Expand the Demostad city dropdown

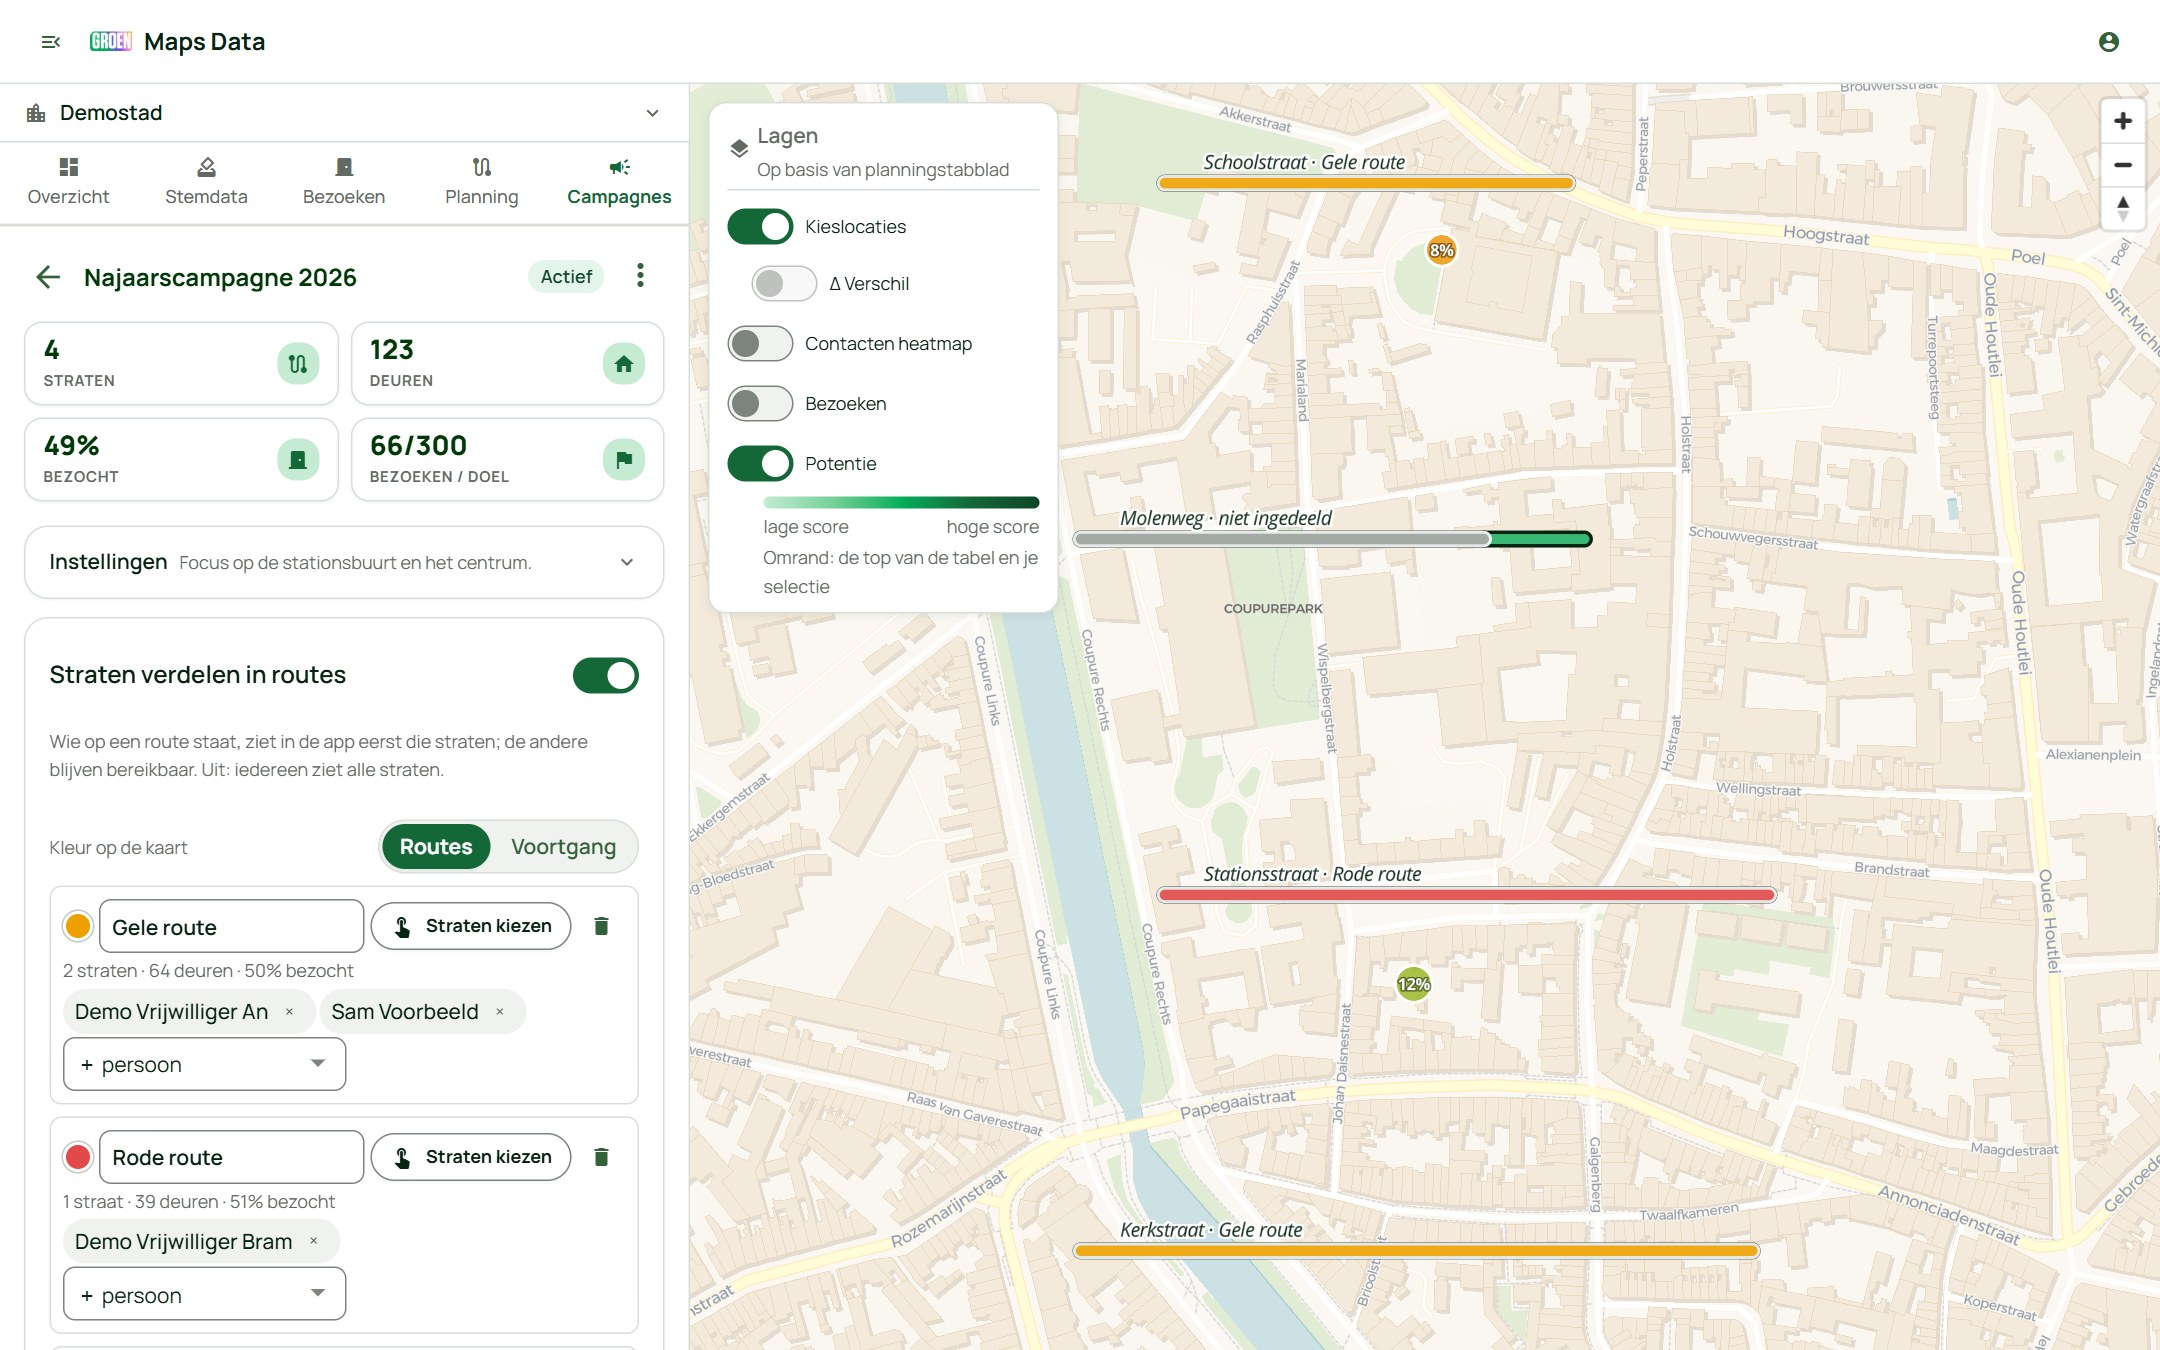coord(344,113)
